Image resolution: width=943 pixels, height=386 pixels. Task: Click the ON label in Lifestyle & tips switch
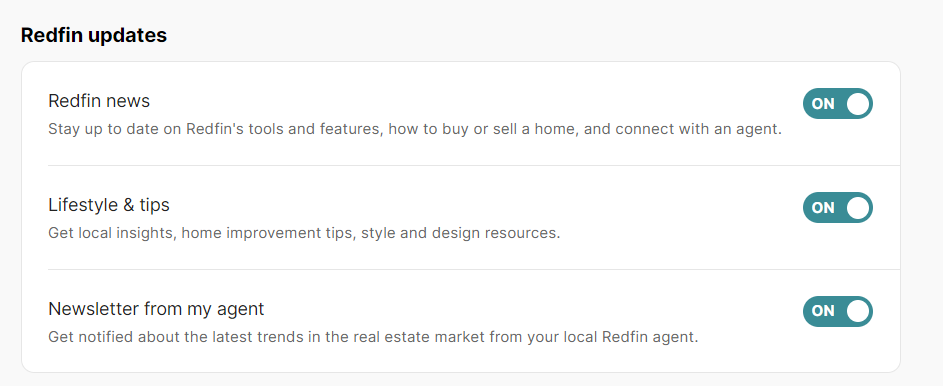tap(823, 207)
